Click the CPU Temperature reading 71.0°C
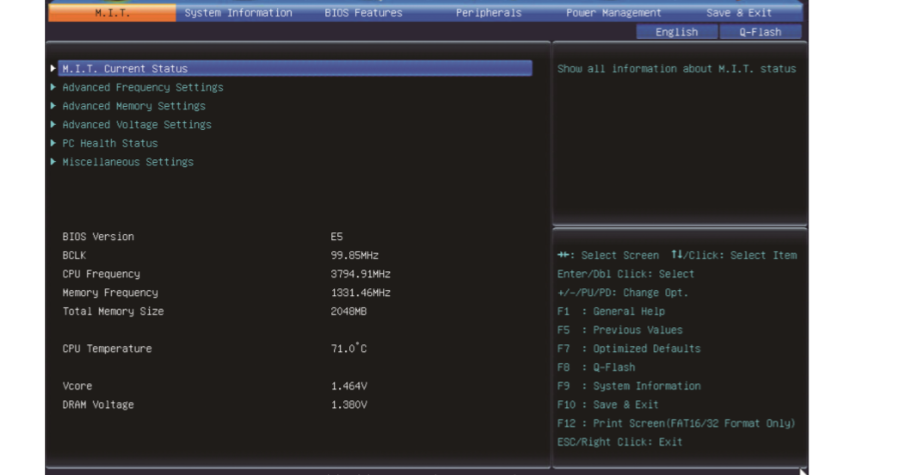 point(349,349)
